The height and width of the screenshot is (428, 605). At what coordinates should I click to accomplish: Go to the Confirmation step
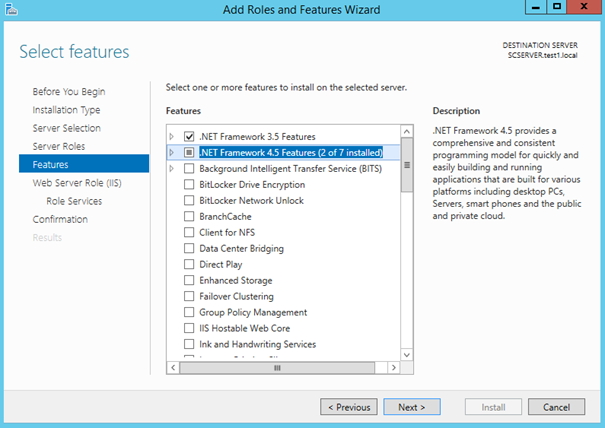pyautogui.click(x=60, y=219)
